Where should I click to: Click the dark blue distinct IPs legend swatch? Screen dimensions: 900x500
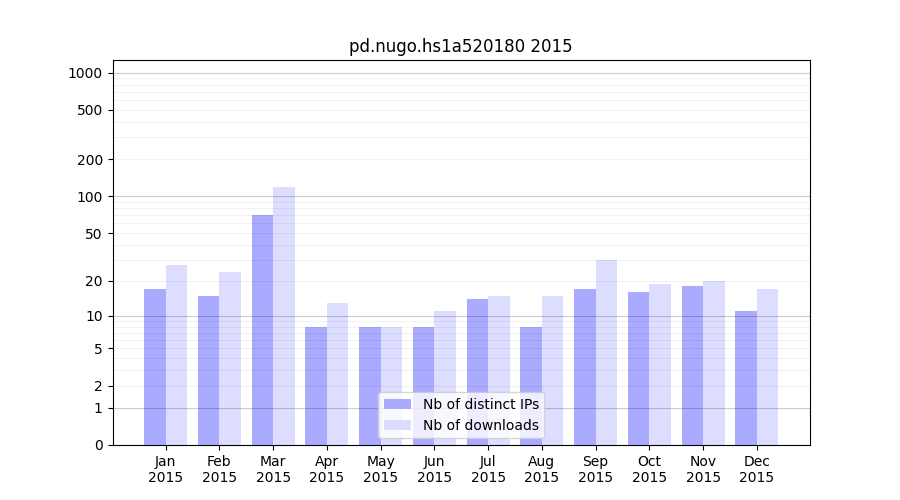coord(397,404)
